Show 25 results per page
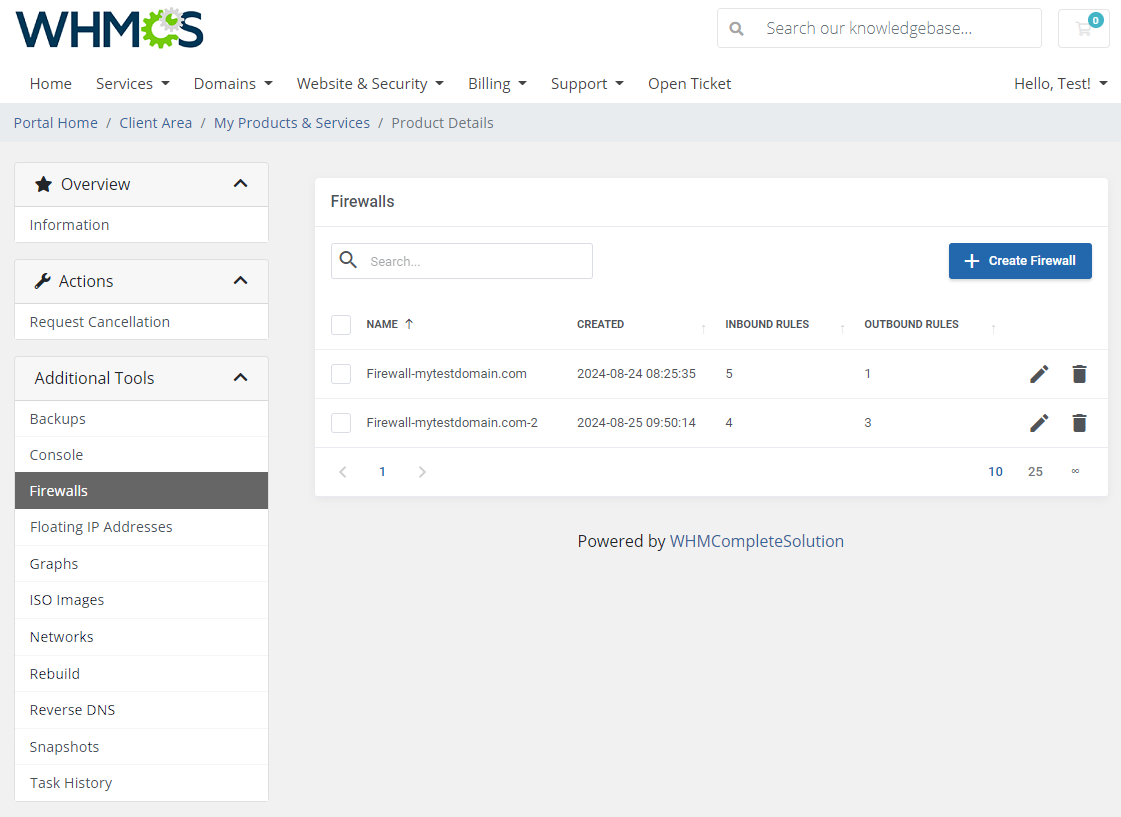 [x=1035, y=471]
